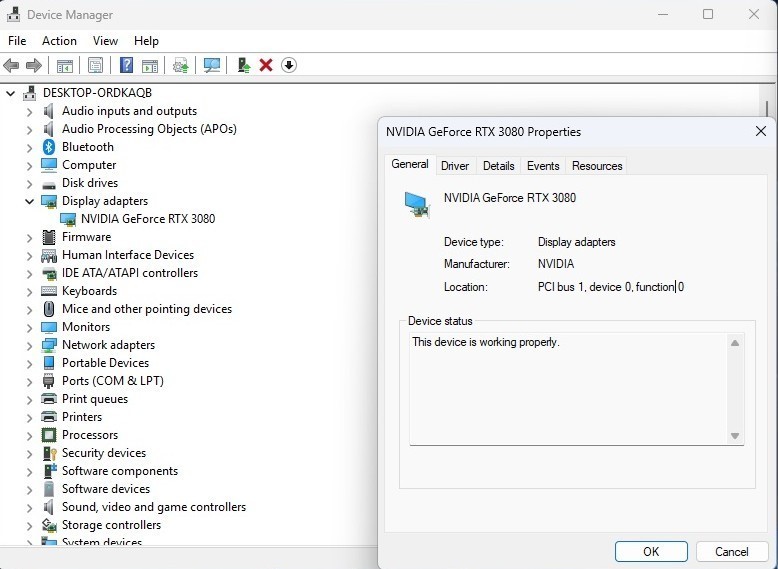Select Audio Processing Objects (APOs) row
The image size is (778, 569).
click(149, 129)
